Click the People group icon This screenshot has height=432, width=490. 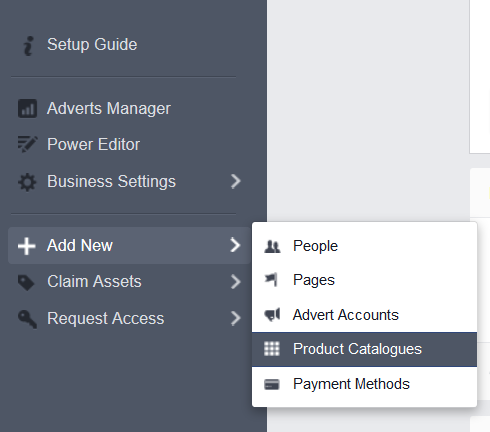(272, 247)
